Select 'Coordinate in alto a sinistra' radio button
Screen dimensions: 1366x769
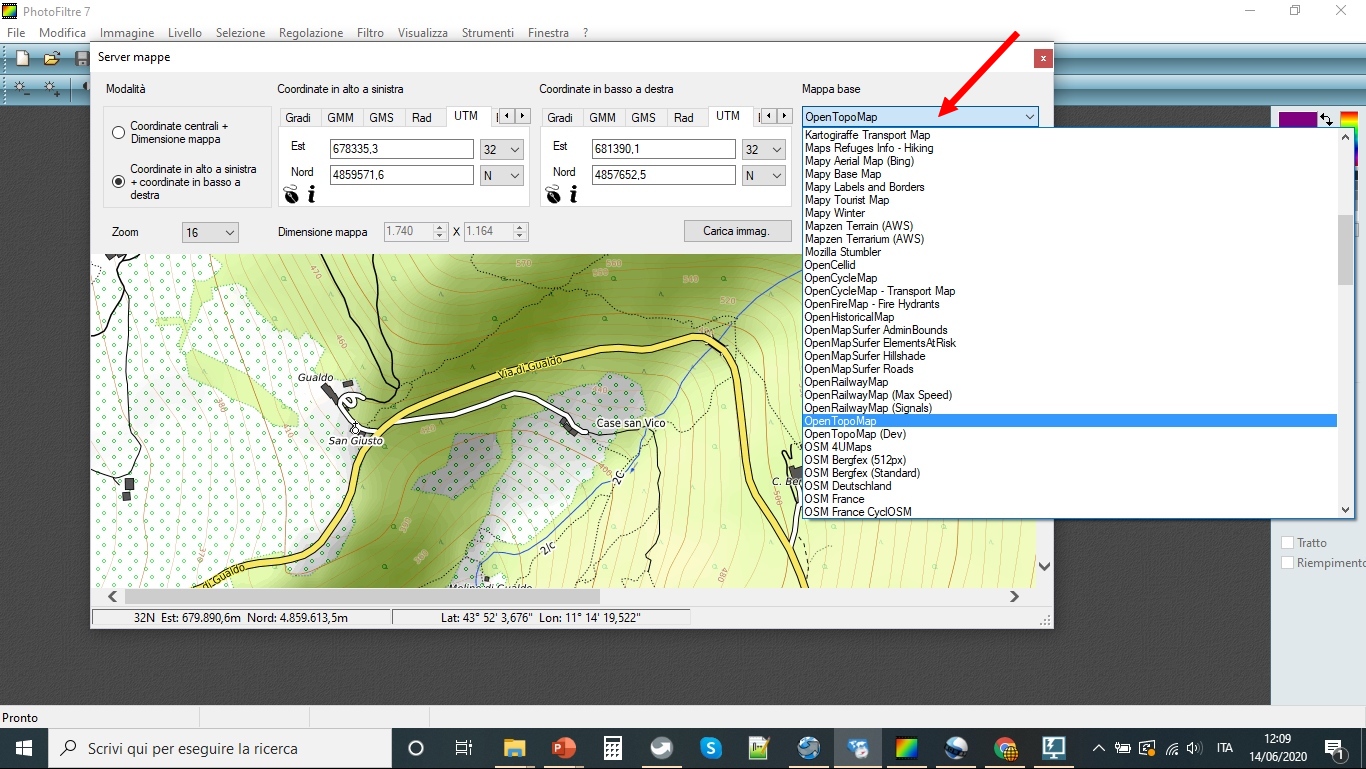[118, 182]
